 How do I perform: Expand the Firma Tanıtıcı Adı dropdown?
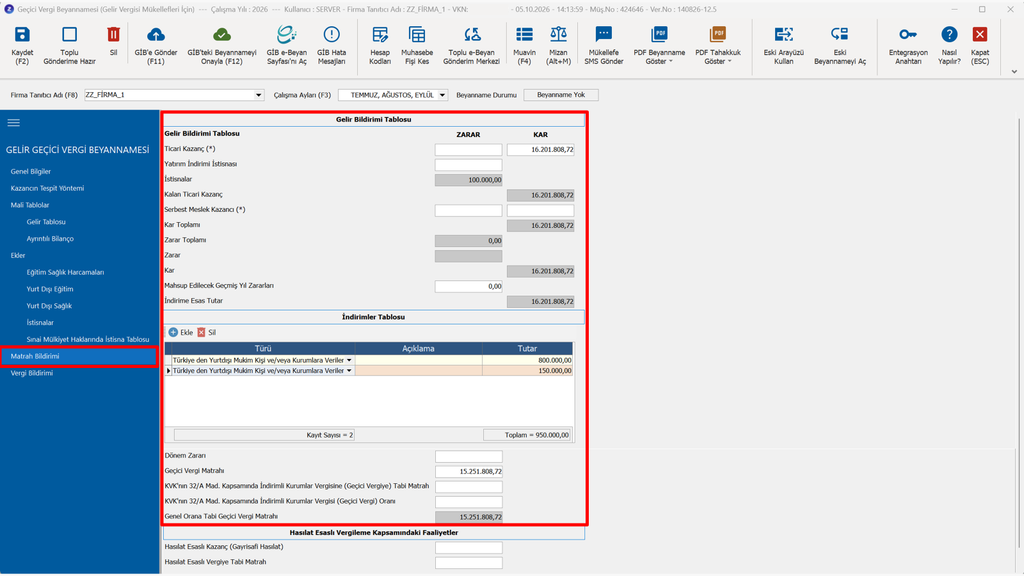pos(259,95)
